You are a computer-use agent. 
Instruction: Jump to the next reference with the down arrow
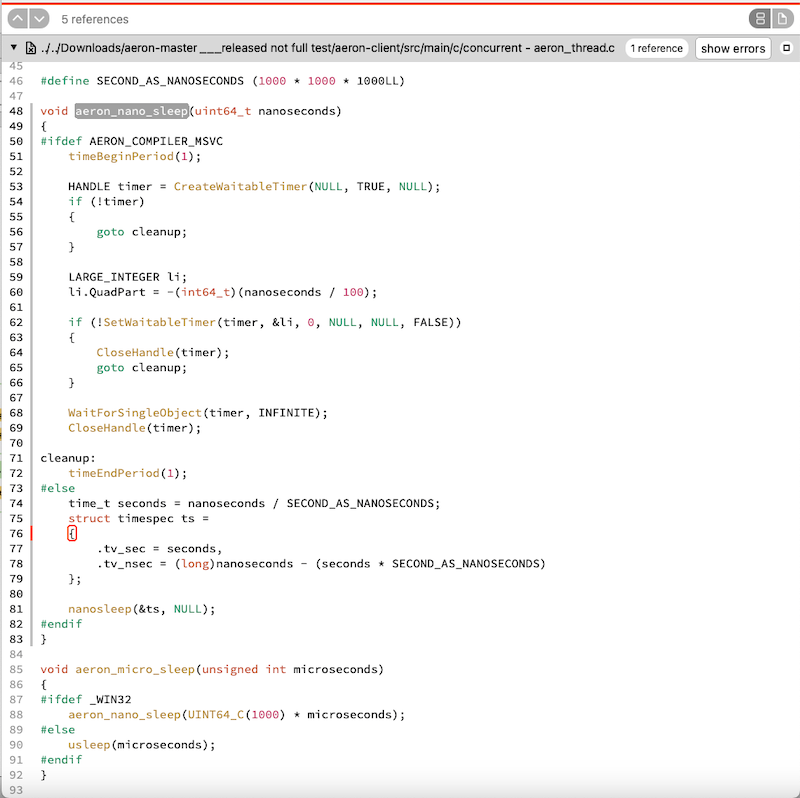(39, 19)
